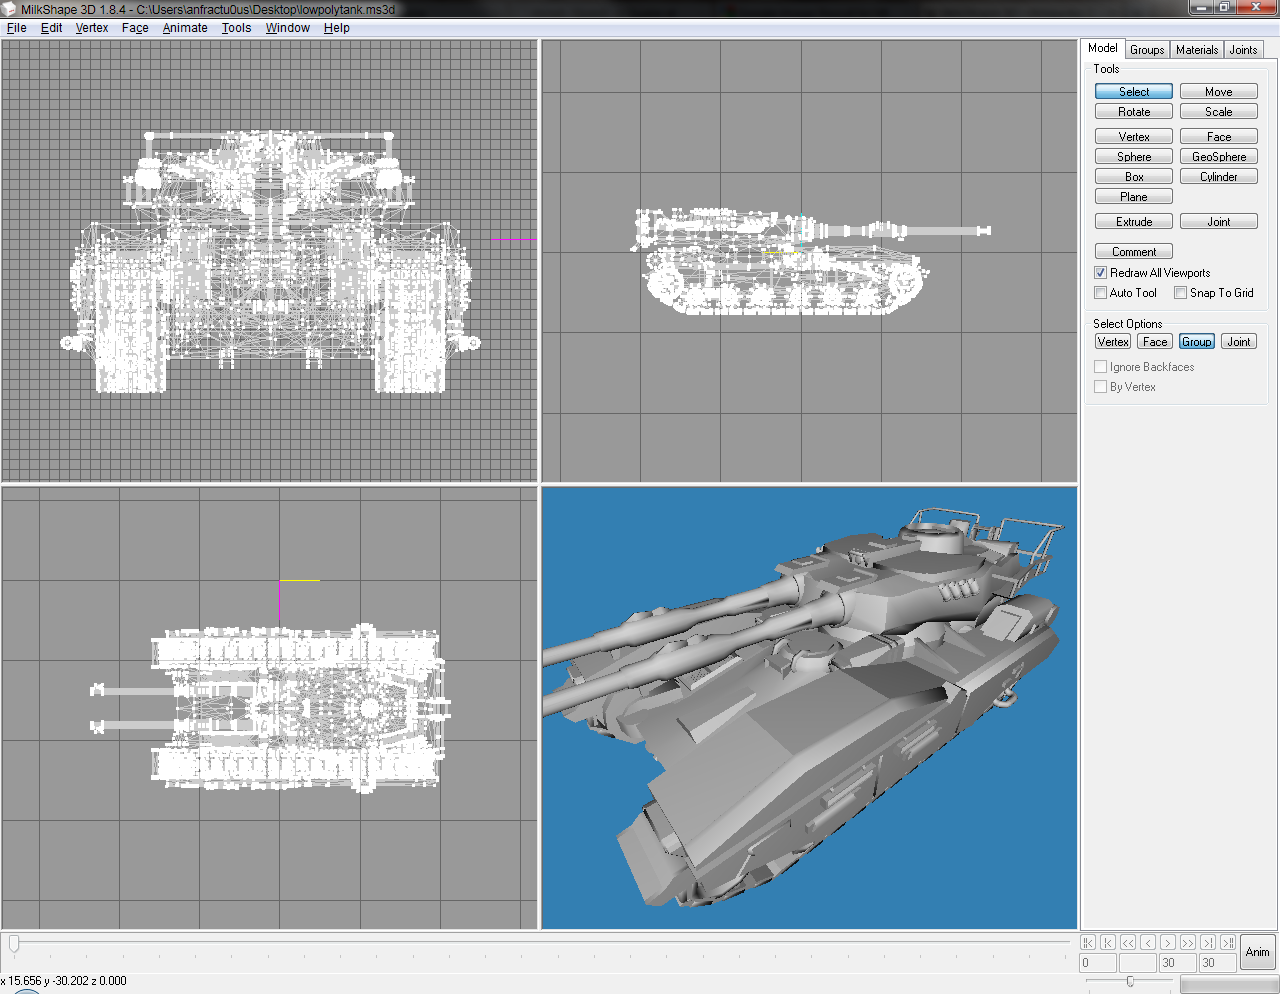This screenshot has height=994, width=1280.
Task: Jump to the first animation frame
Action: pyautogui.click(x=1088, y=942)
